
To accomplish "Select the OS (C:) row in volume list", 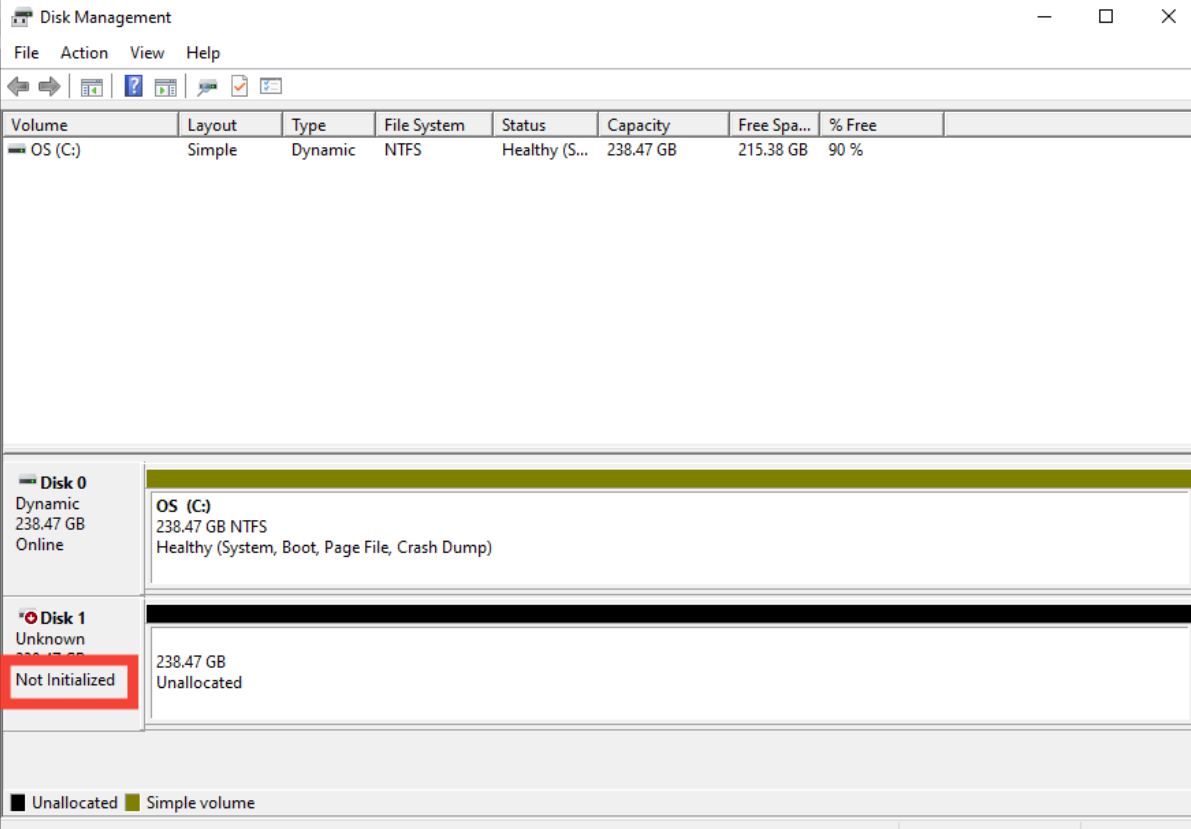I will [46, 150].
